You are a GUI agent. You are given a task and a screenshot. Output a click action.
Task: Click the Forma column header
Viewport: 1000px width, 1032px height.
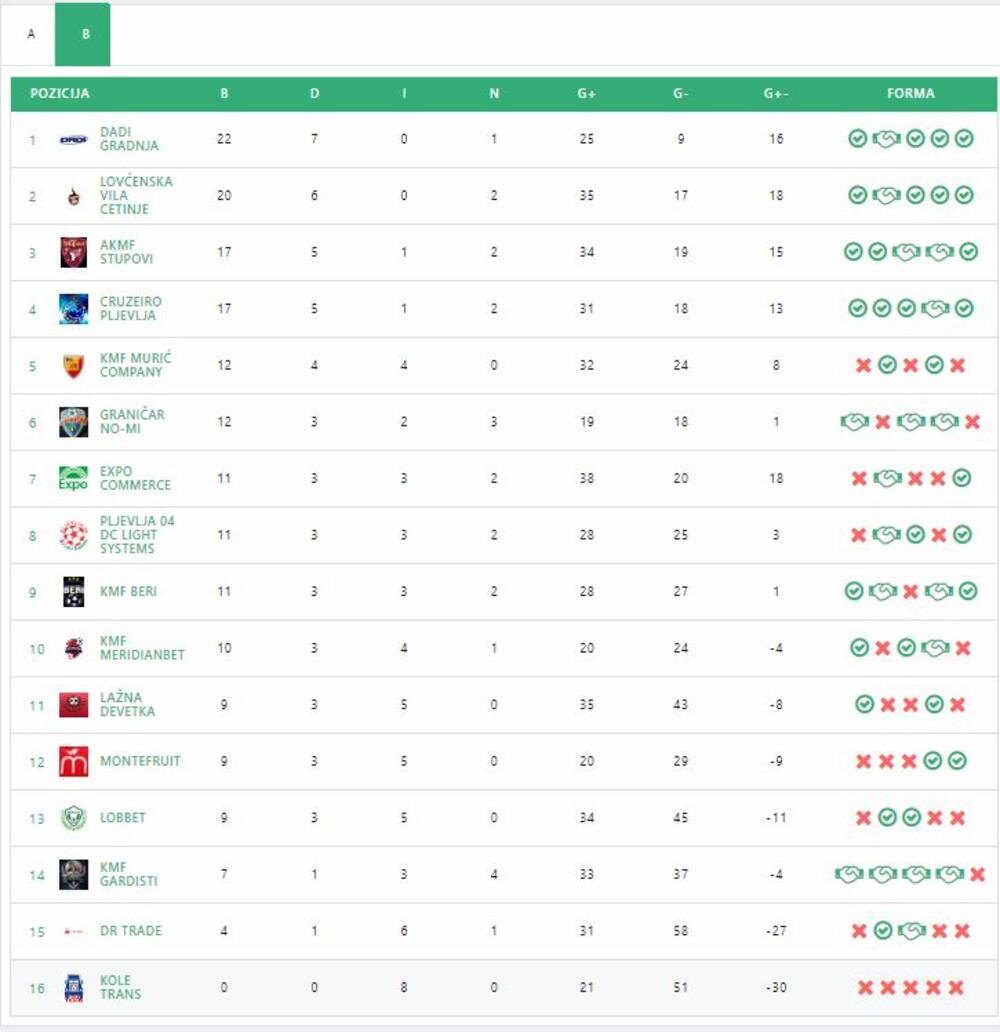click(910, 94)
